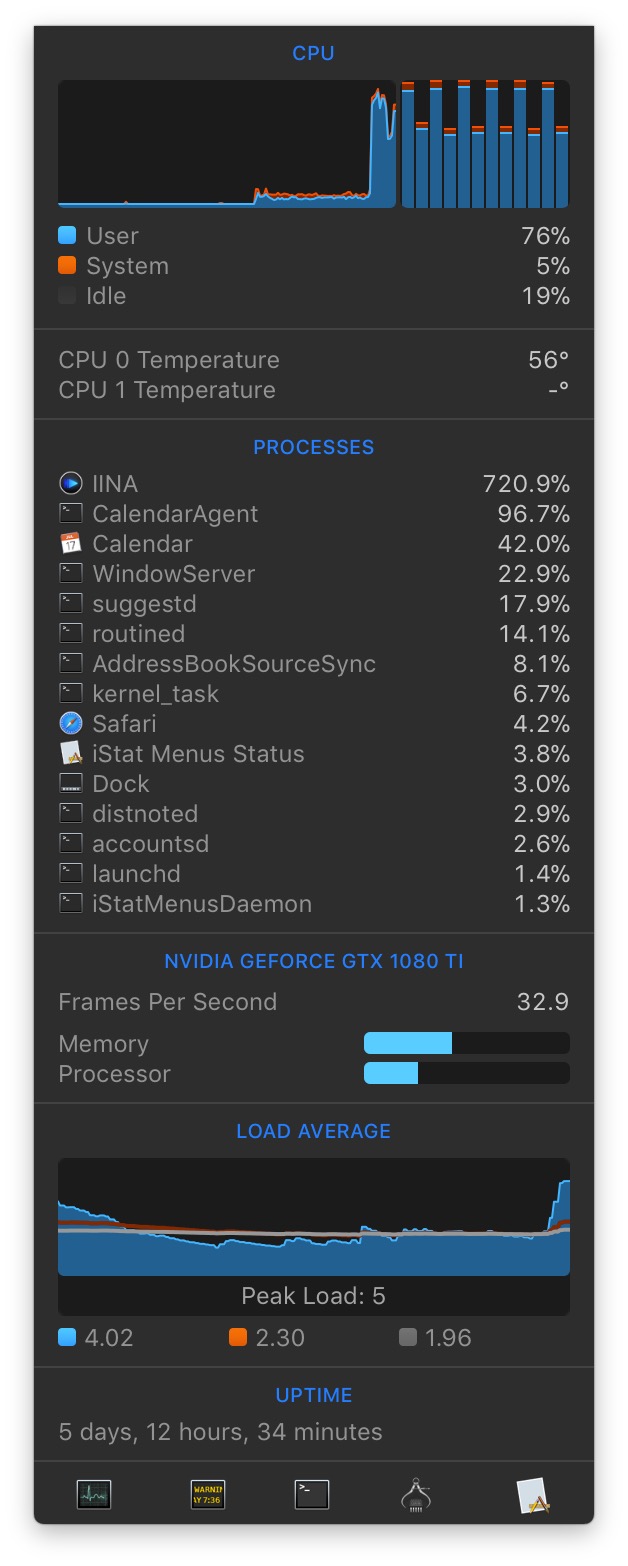This screenshot has height=1566, width=628.
Task: Click the Dock process icon
Action: click(70, 784)
